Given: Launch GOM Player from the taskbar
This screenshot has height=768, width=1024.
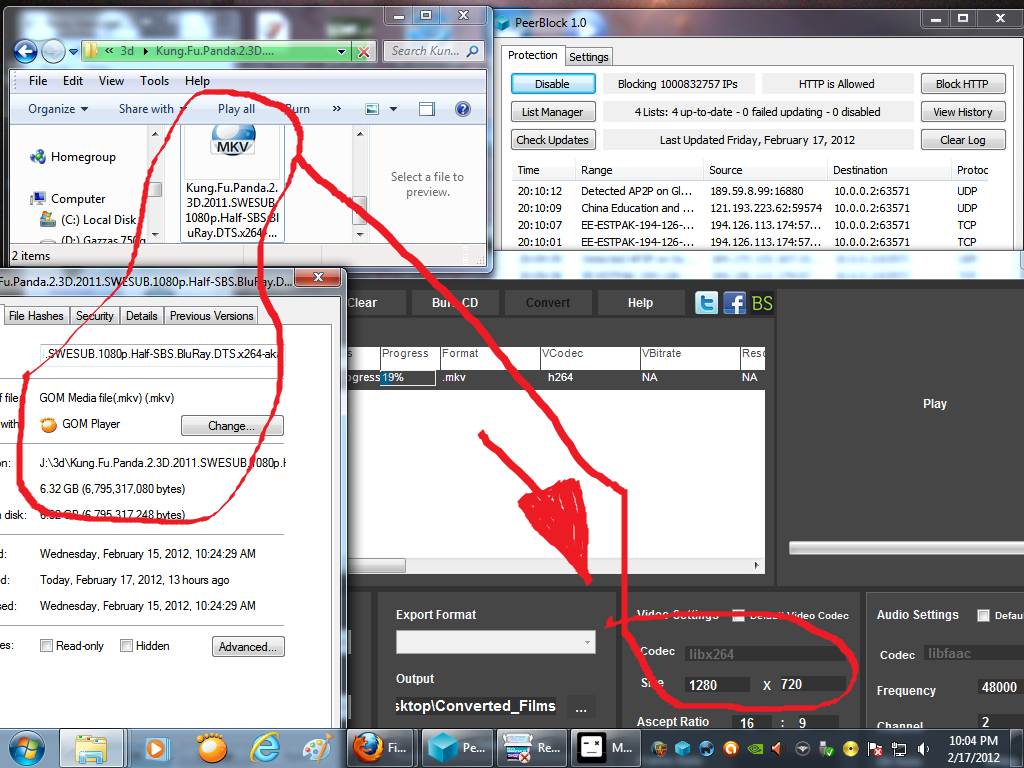Looking at the screenshot, I should click(x=211, y=747).
